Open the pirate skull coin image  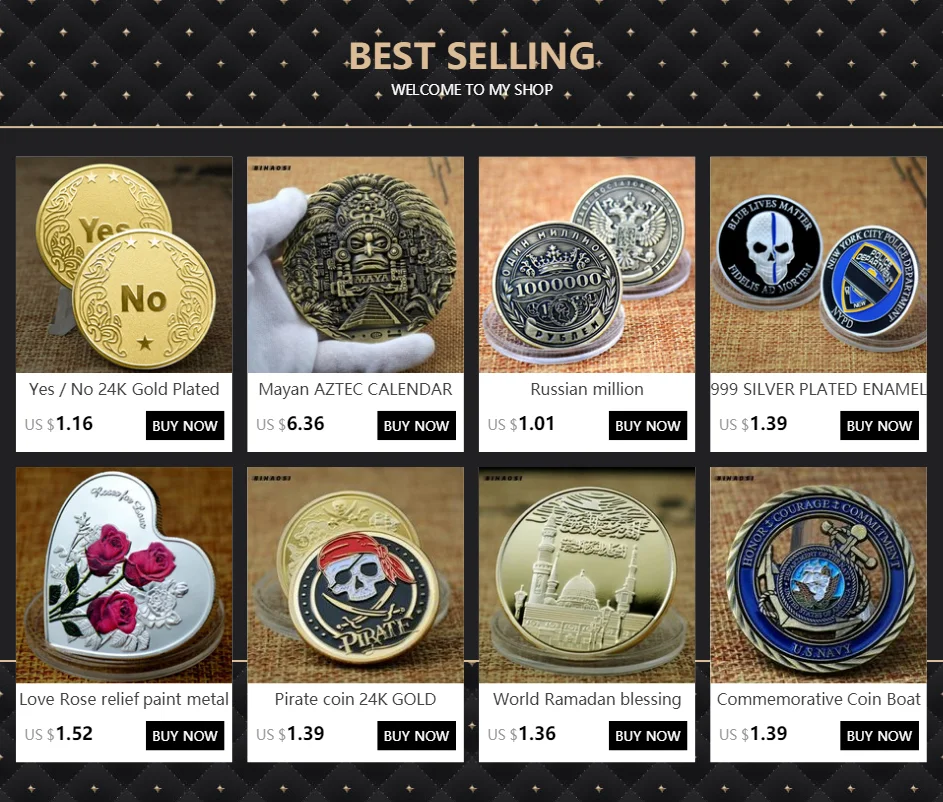point(355,575)
